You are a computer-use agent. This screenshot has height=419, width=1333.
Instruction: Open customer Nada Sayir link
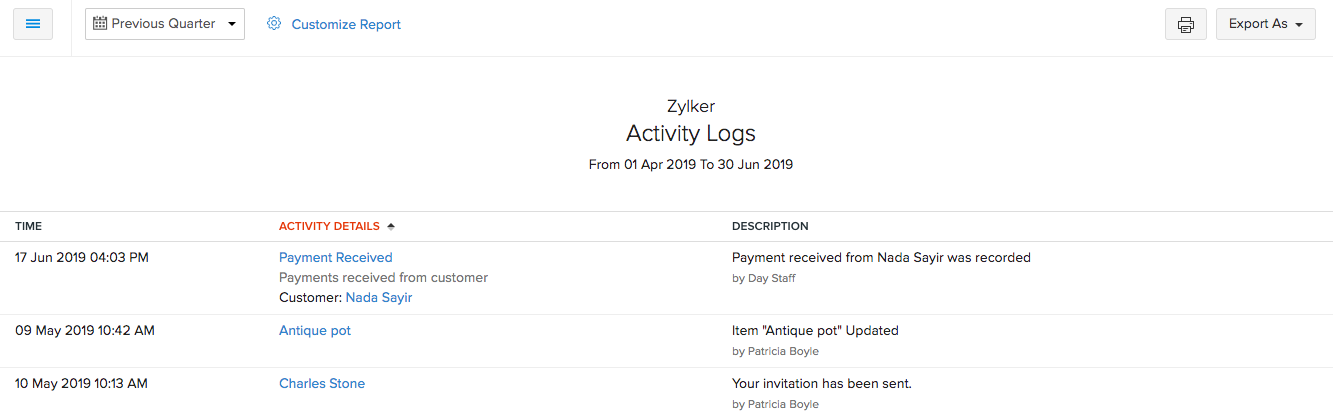click(x=378, y=297)
